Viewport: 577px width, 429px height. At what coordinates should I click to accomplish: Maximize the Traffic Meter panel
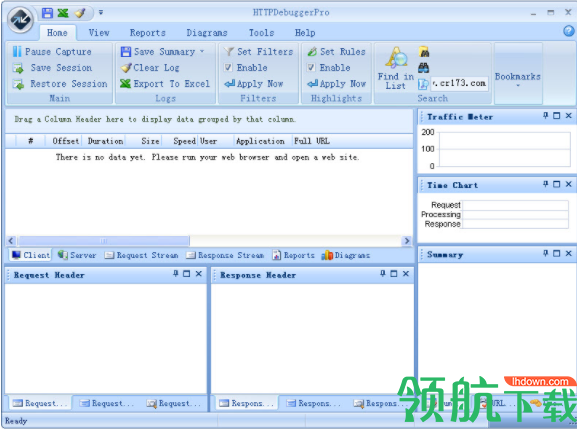point(557,116)
